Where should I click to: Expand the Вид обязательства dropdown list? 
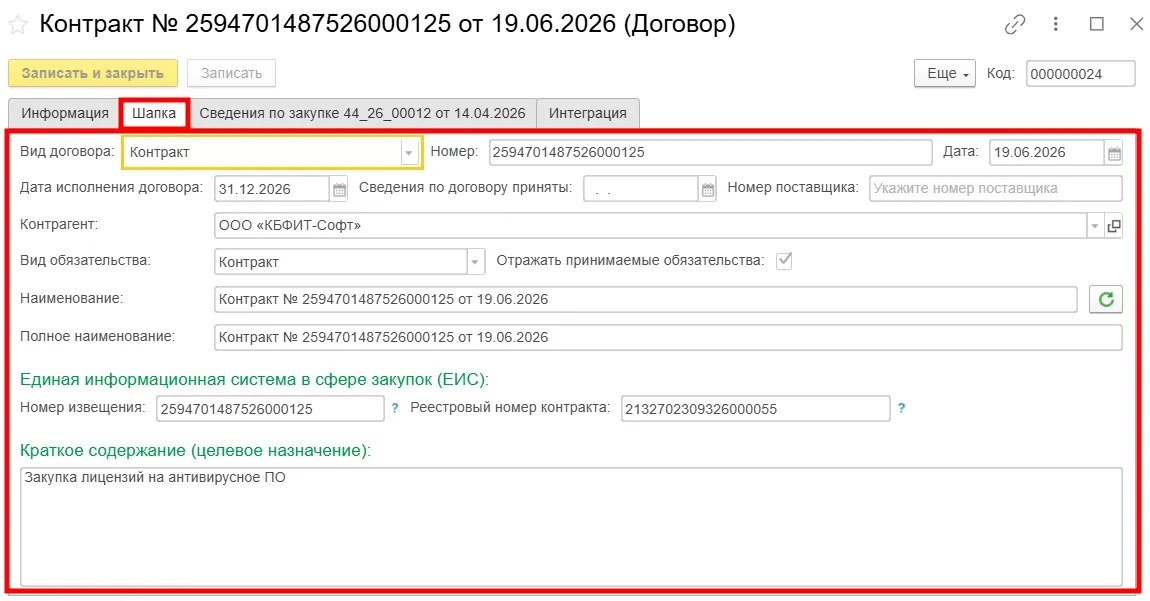pyautogui.click(x=475, y=262)
